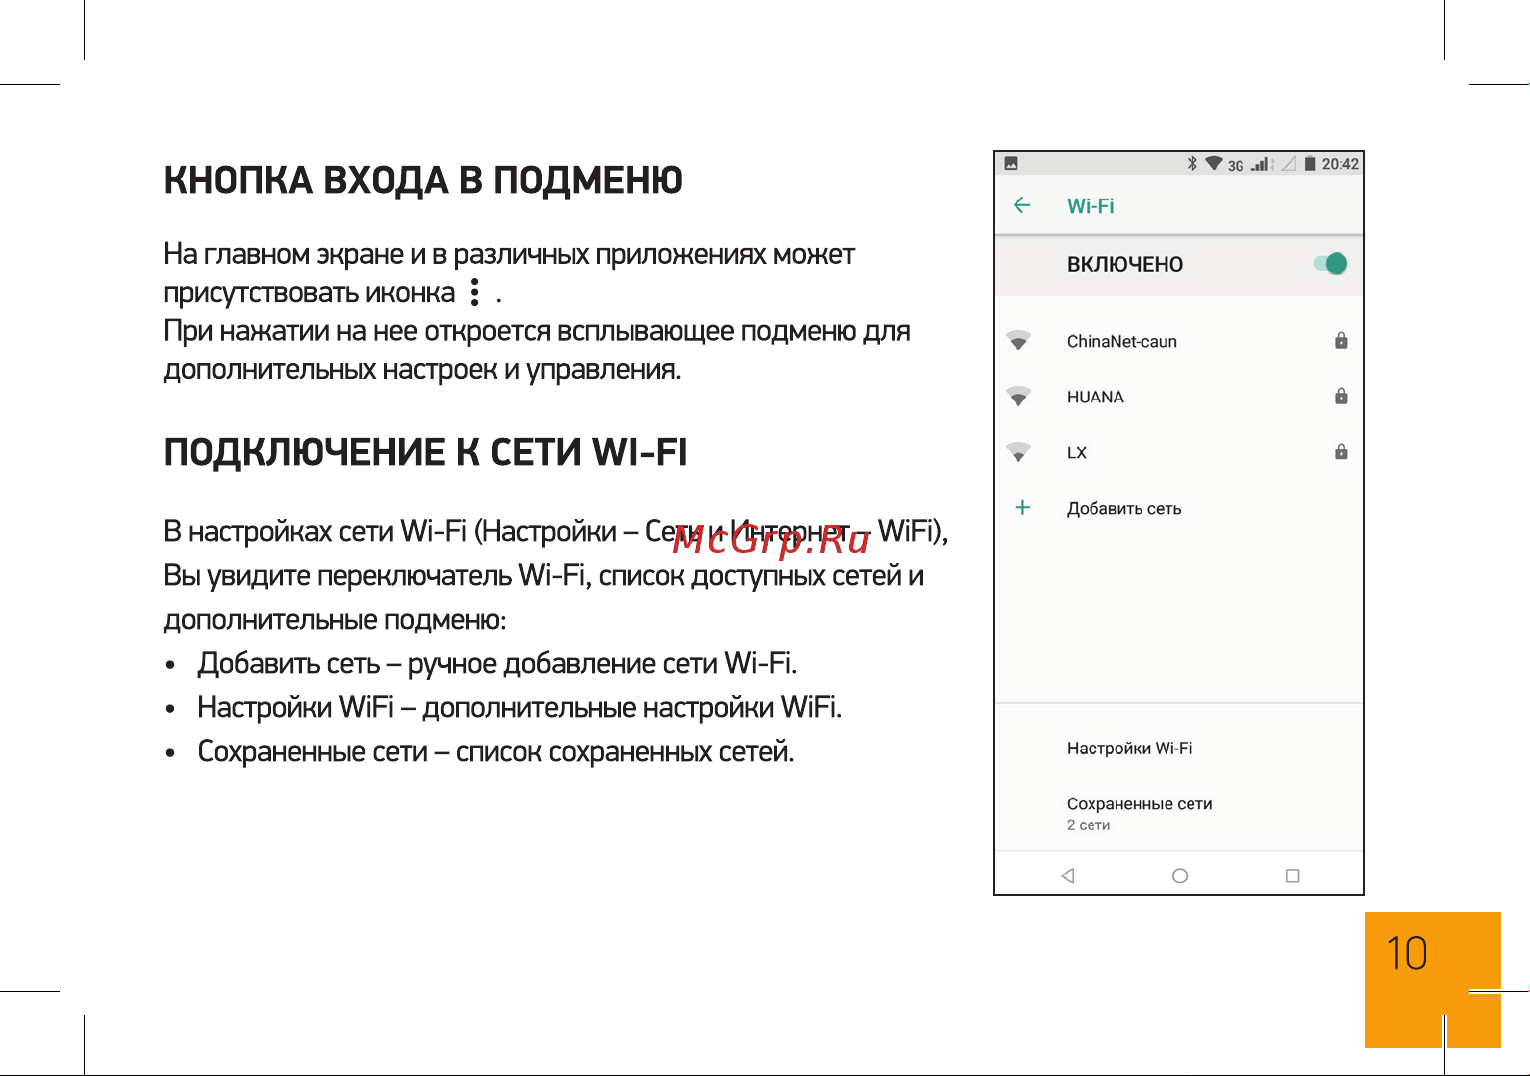Select the HUANA network
This screenshot has height=1076, width=1530.
[x=1180, y=397]
